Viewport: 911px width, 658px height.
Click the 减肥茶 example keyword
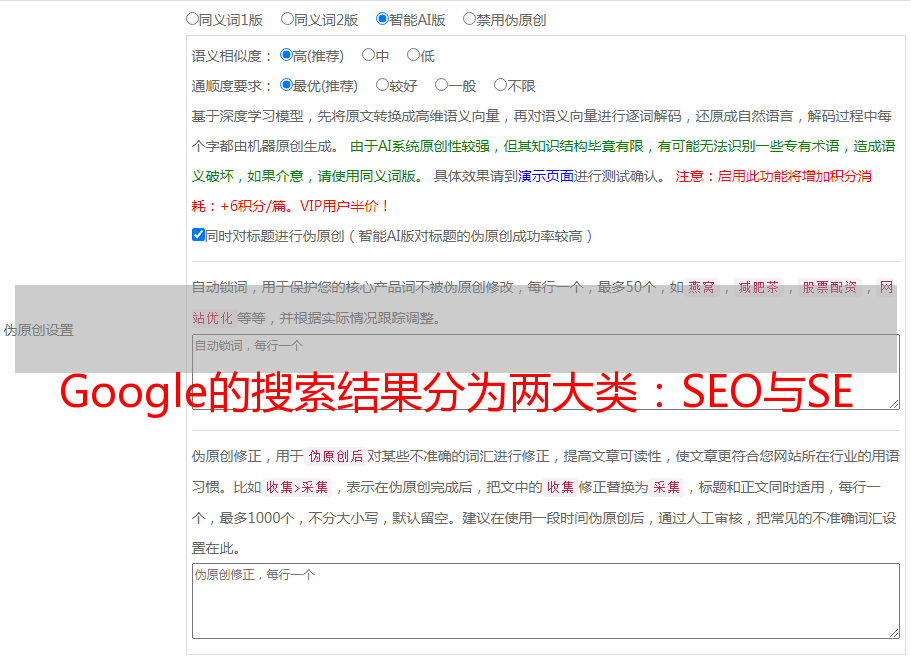coord(758,287)
